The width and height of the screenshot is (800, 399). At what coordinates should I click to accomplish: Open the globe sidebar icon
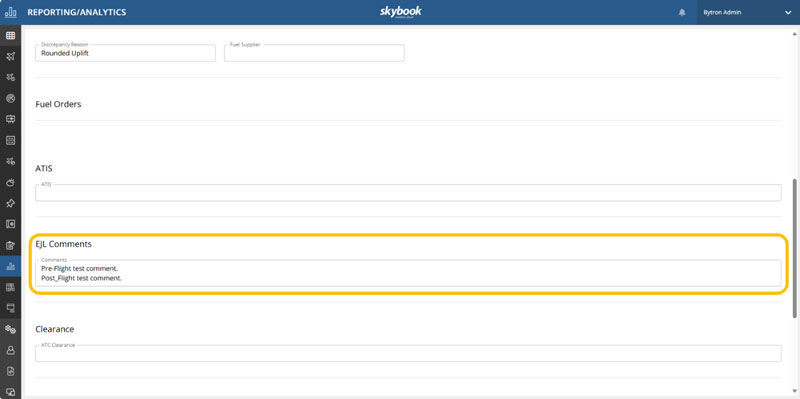point(10,98)
